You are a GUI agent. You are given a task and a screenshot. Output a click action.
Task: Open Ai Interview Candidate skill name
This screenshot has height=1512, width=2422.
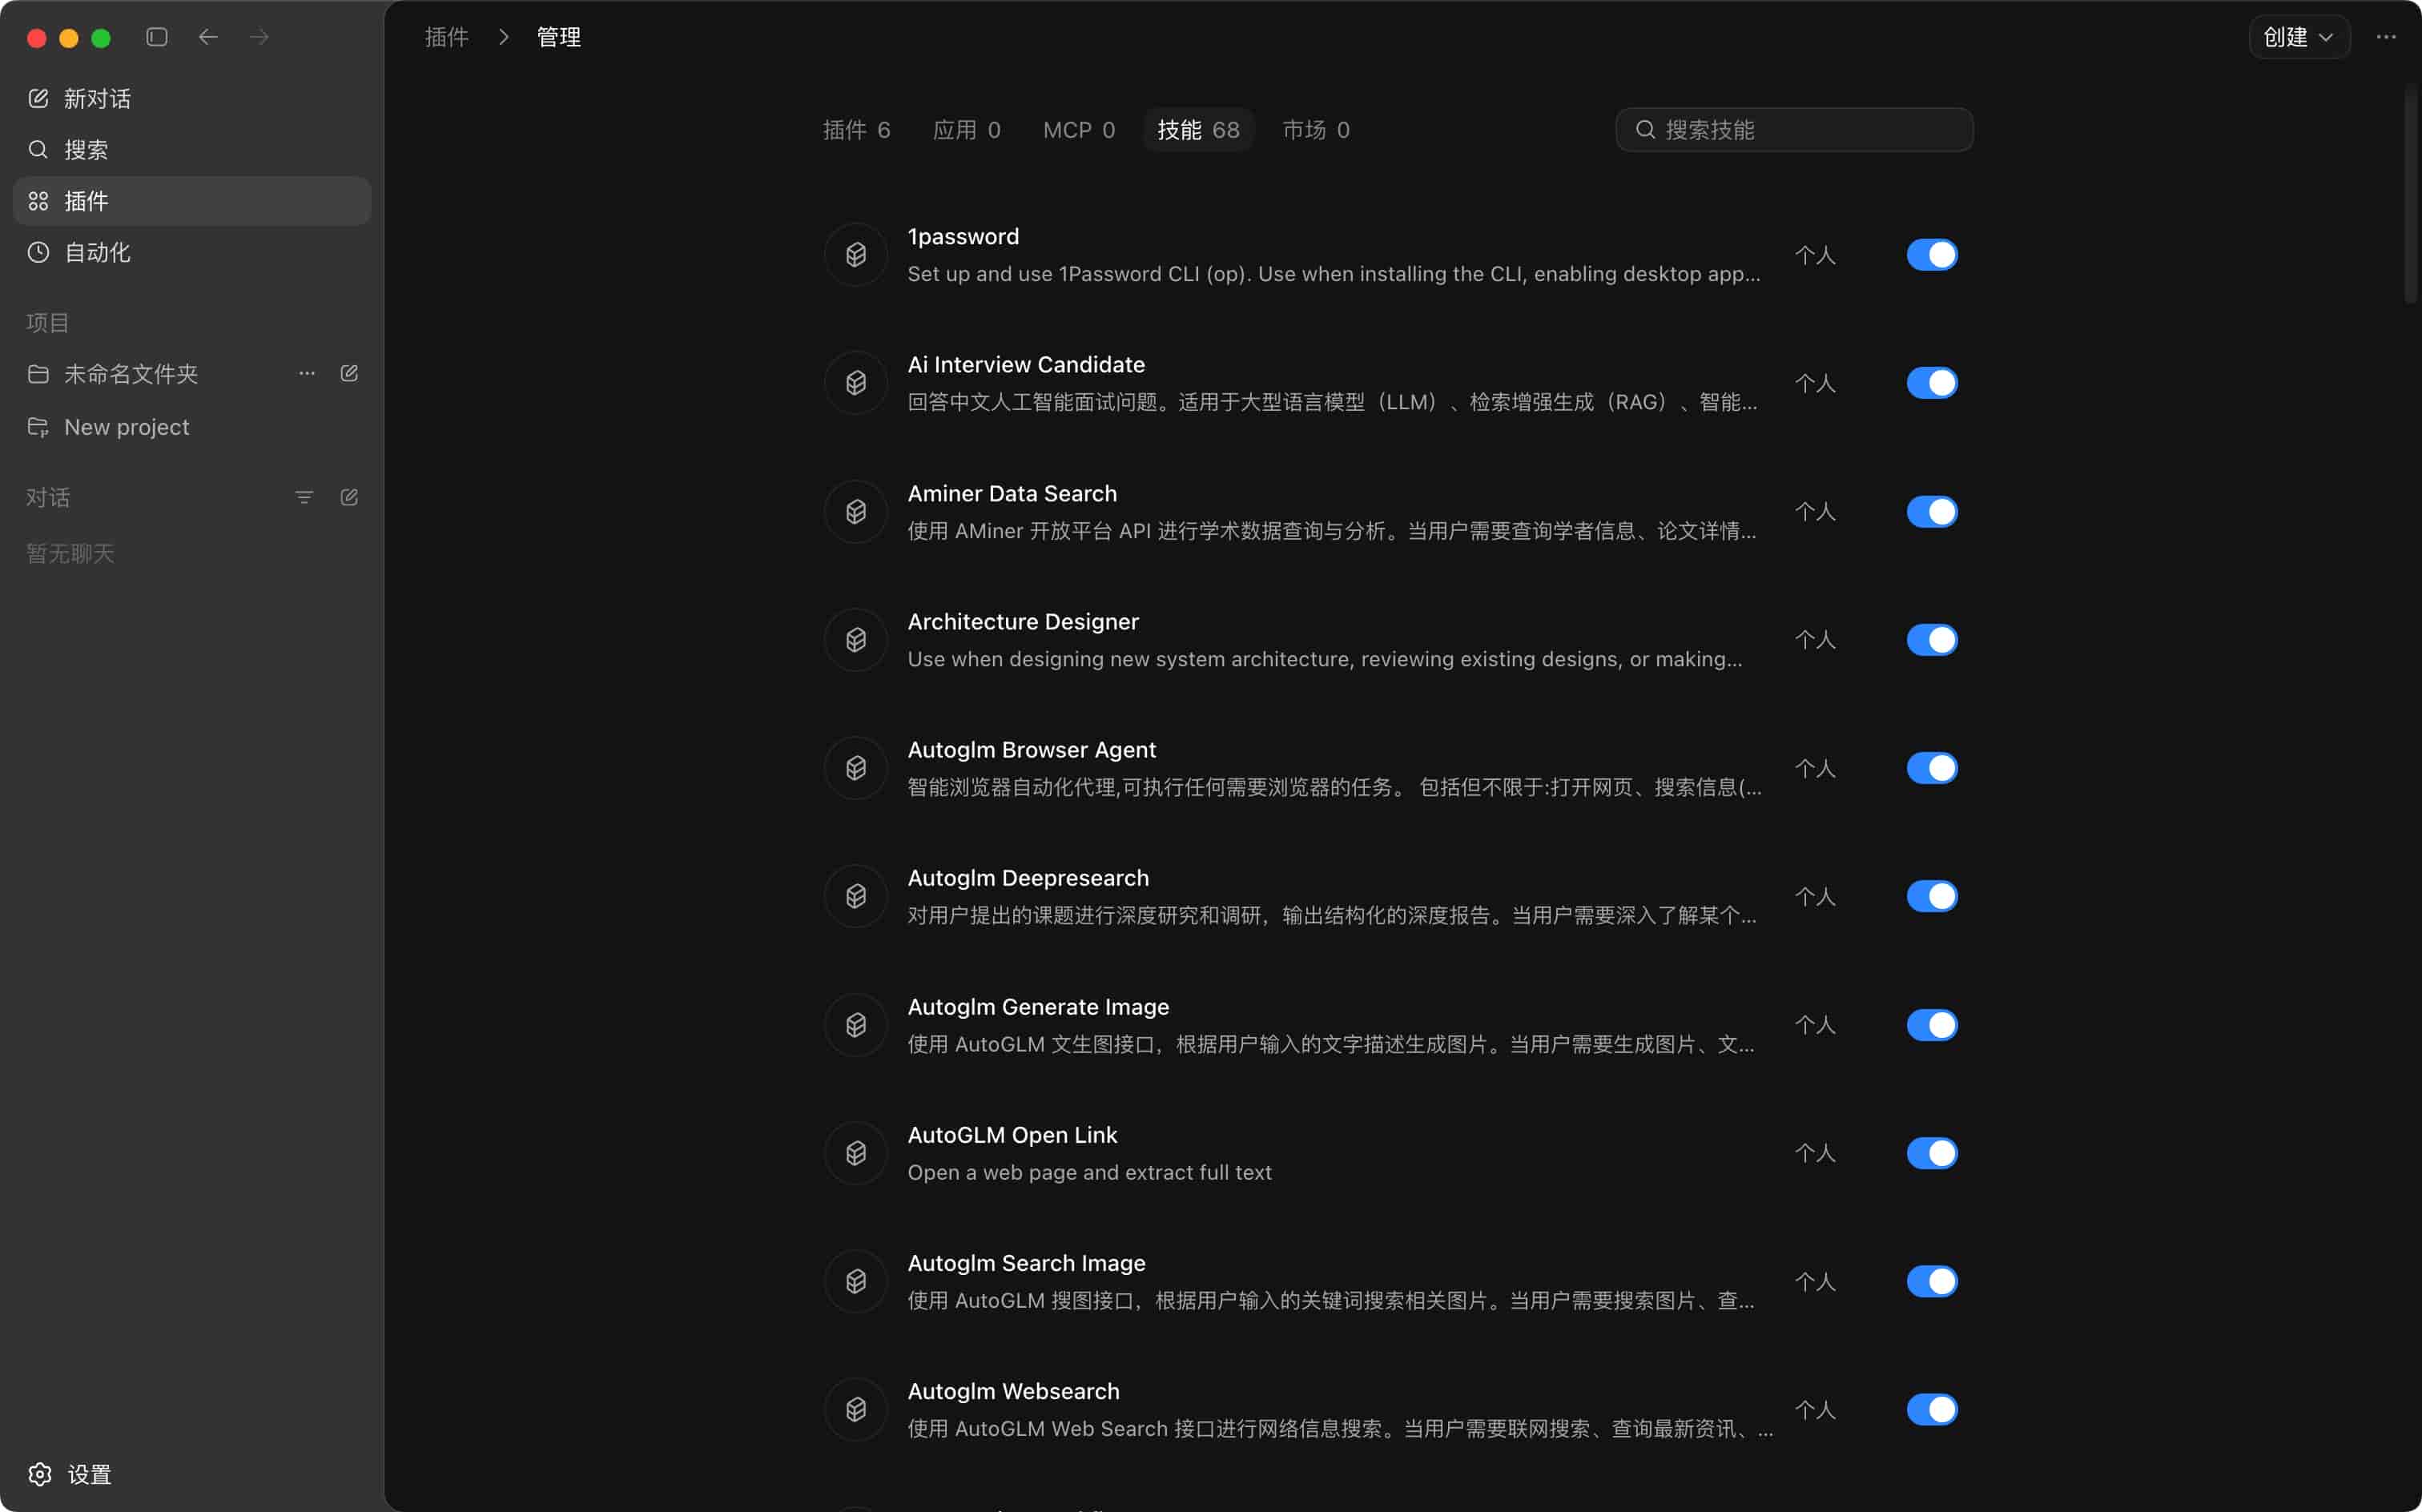(1026, 364)
